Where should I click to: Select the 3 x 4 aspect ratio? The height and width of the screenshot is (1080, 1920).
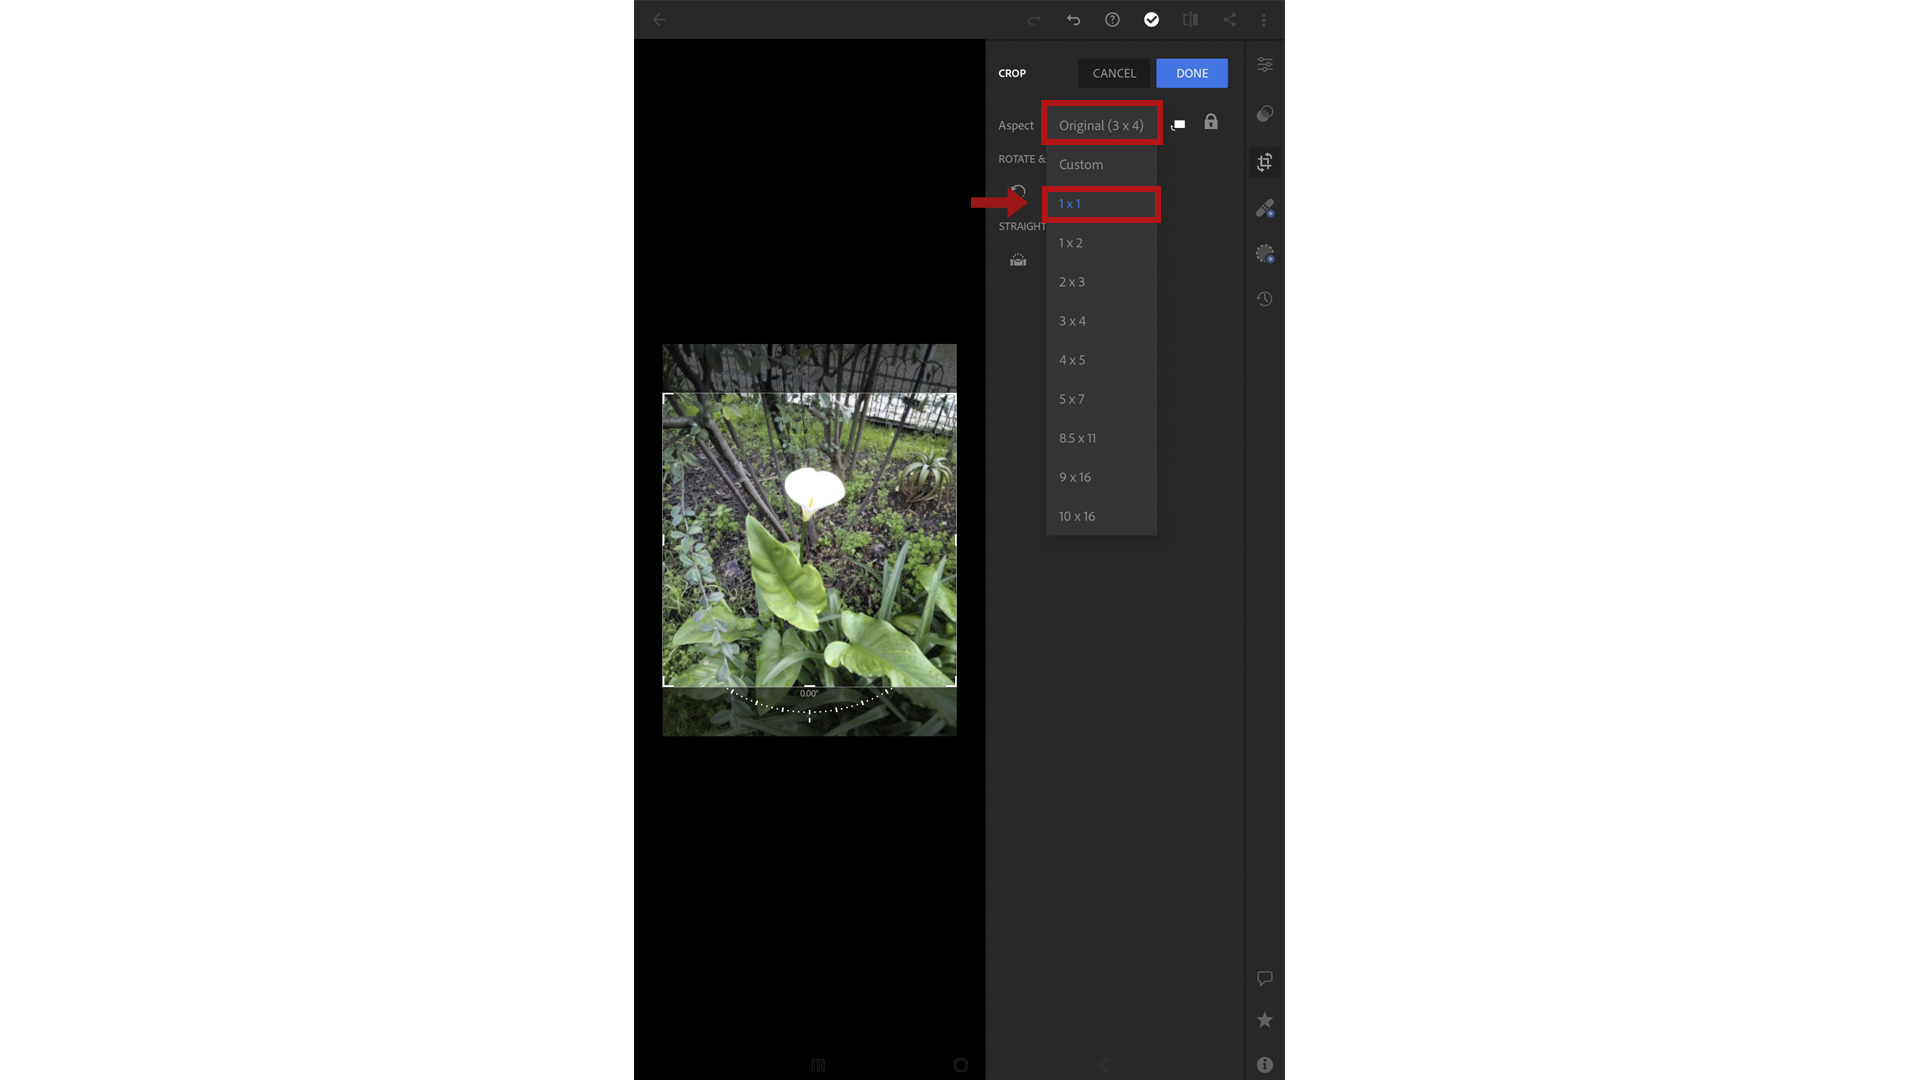(1101, 321)
